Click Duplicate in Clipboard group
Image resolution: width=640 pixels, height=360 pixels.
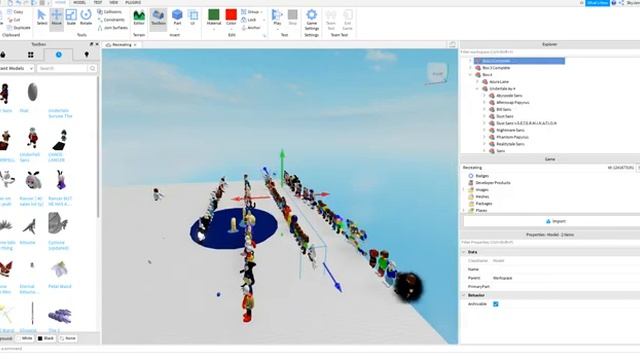pos(19,28)
